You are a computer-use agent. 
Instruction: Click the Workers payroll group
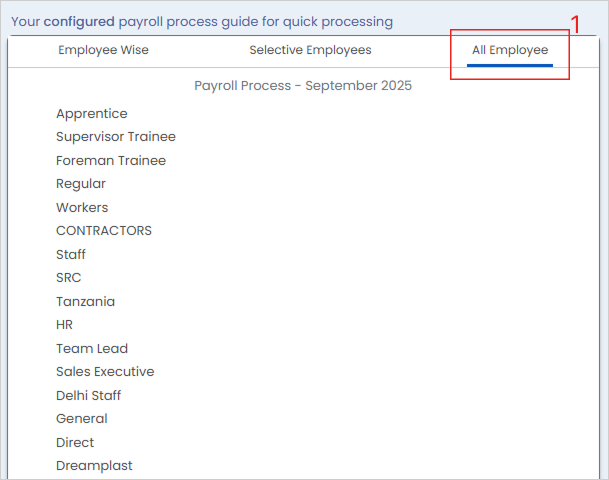click(82, 208)
